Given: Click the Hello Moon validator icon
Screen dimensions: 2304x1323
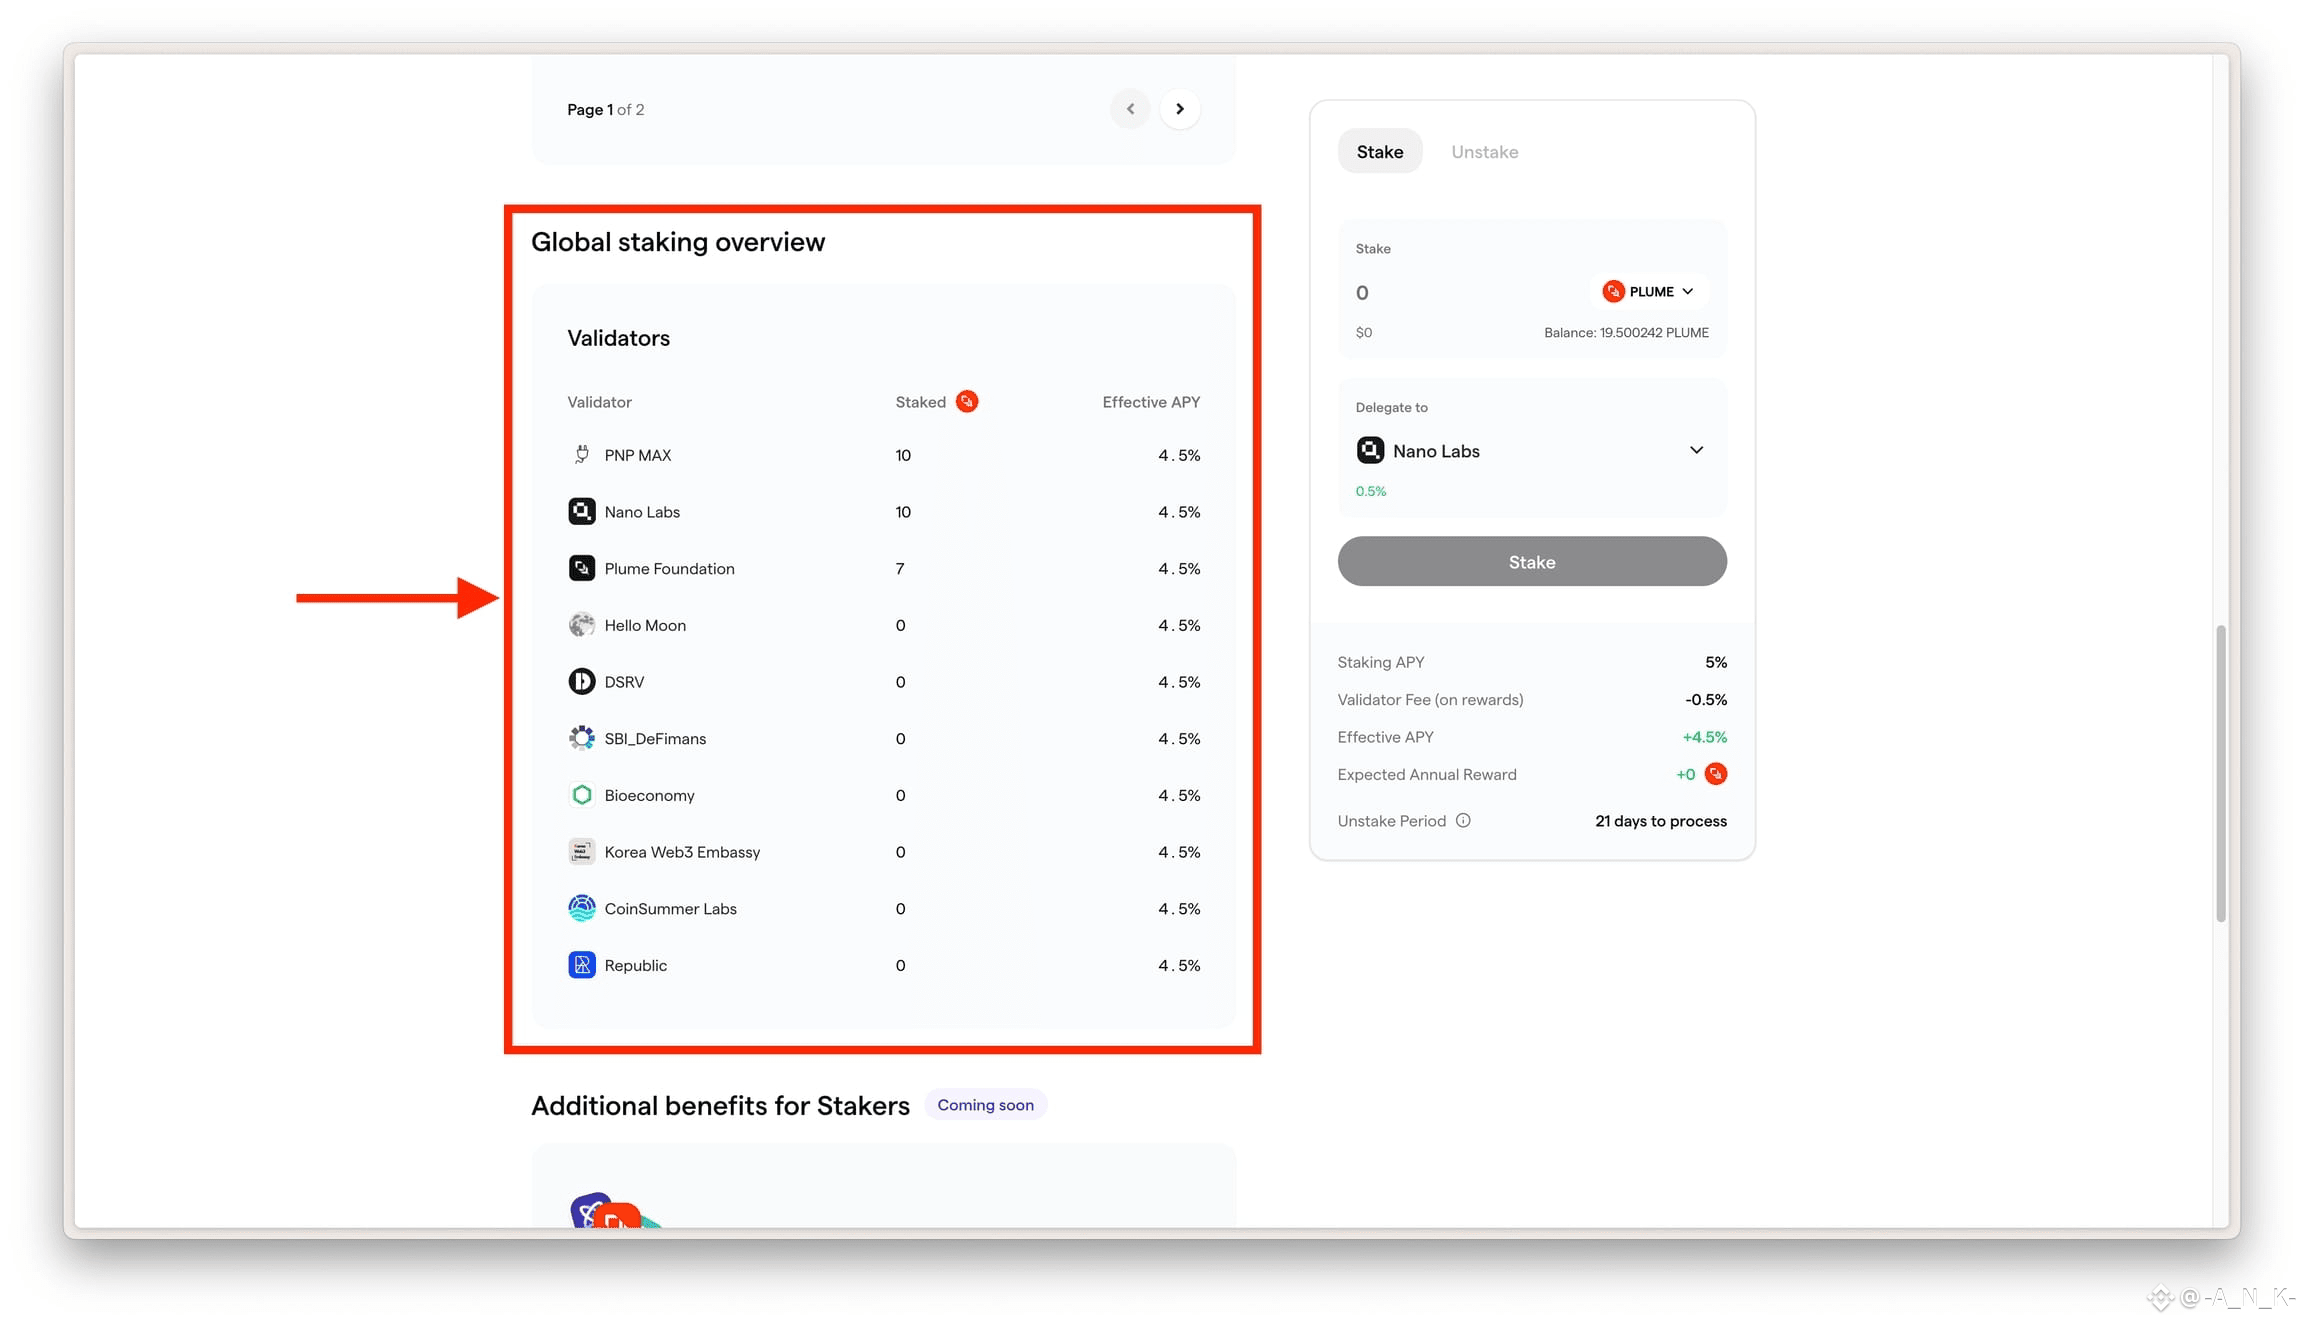Looking at the screenshot, I should 581,625.
